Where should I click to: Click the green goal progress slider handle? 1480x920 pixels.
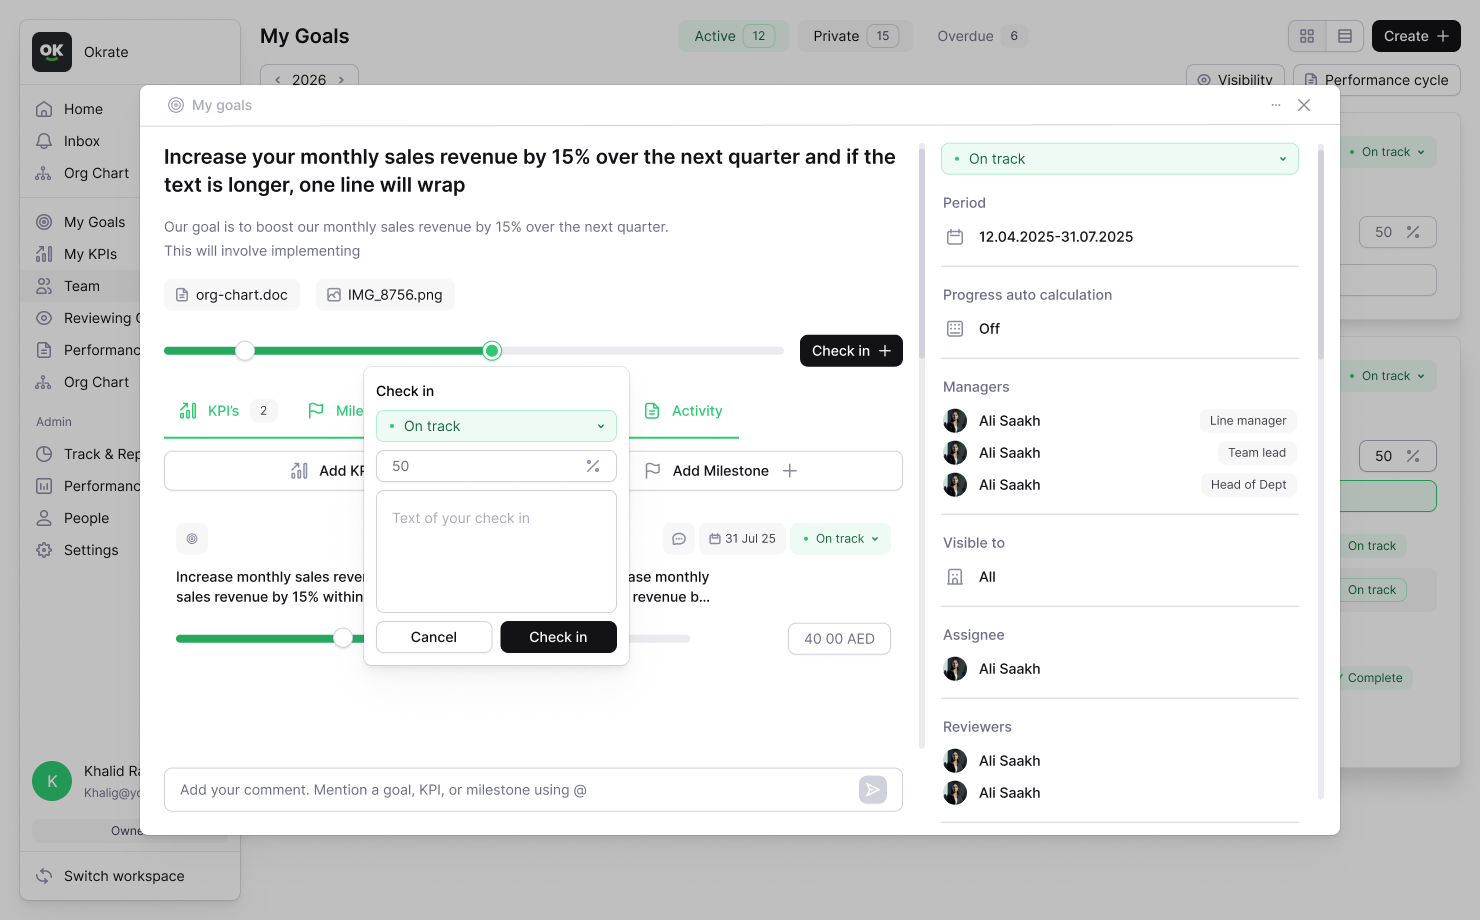click(491, 351)
